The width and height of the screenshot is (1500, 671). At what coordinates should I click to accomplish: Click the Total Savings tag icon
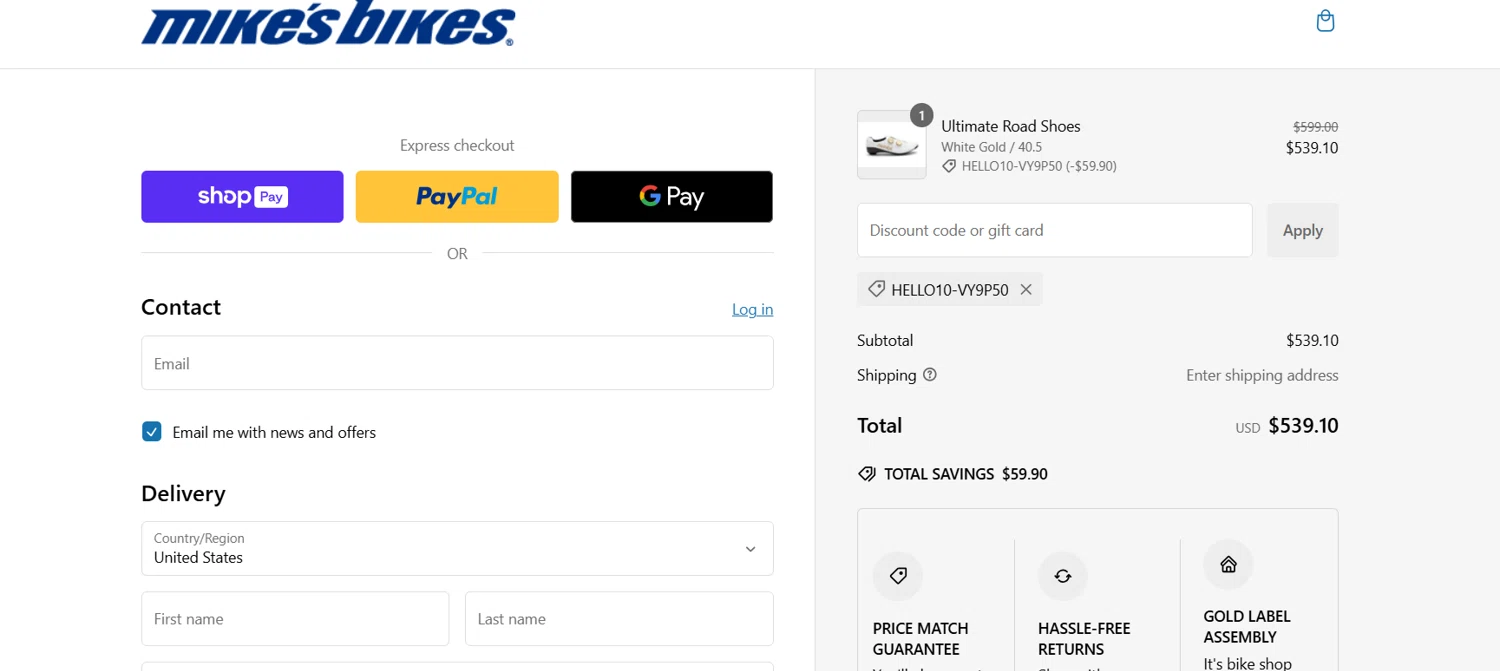tap(867, 474)
